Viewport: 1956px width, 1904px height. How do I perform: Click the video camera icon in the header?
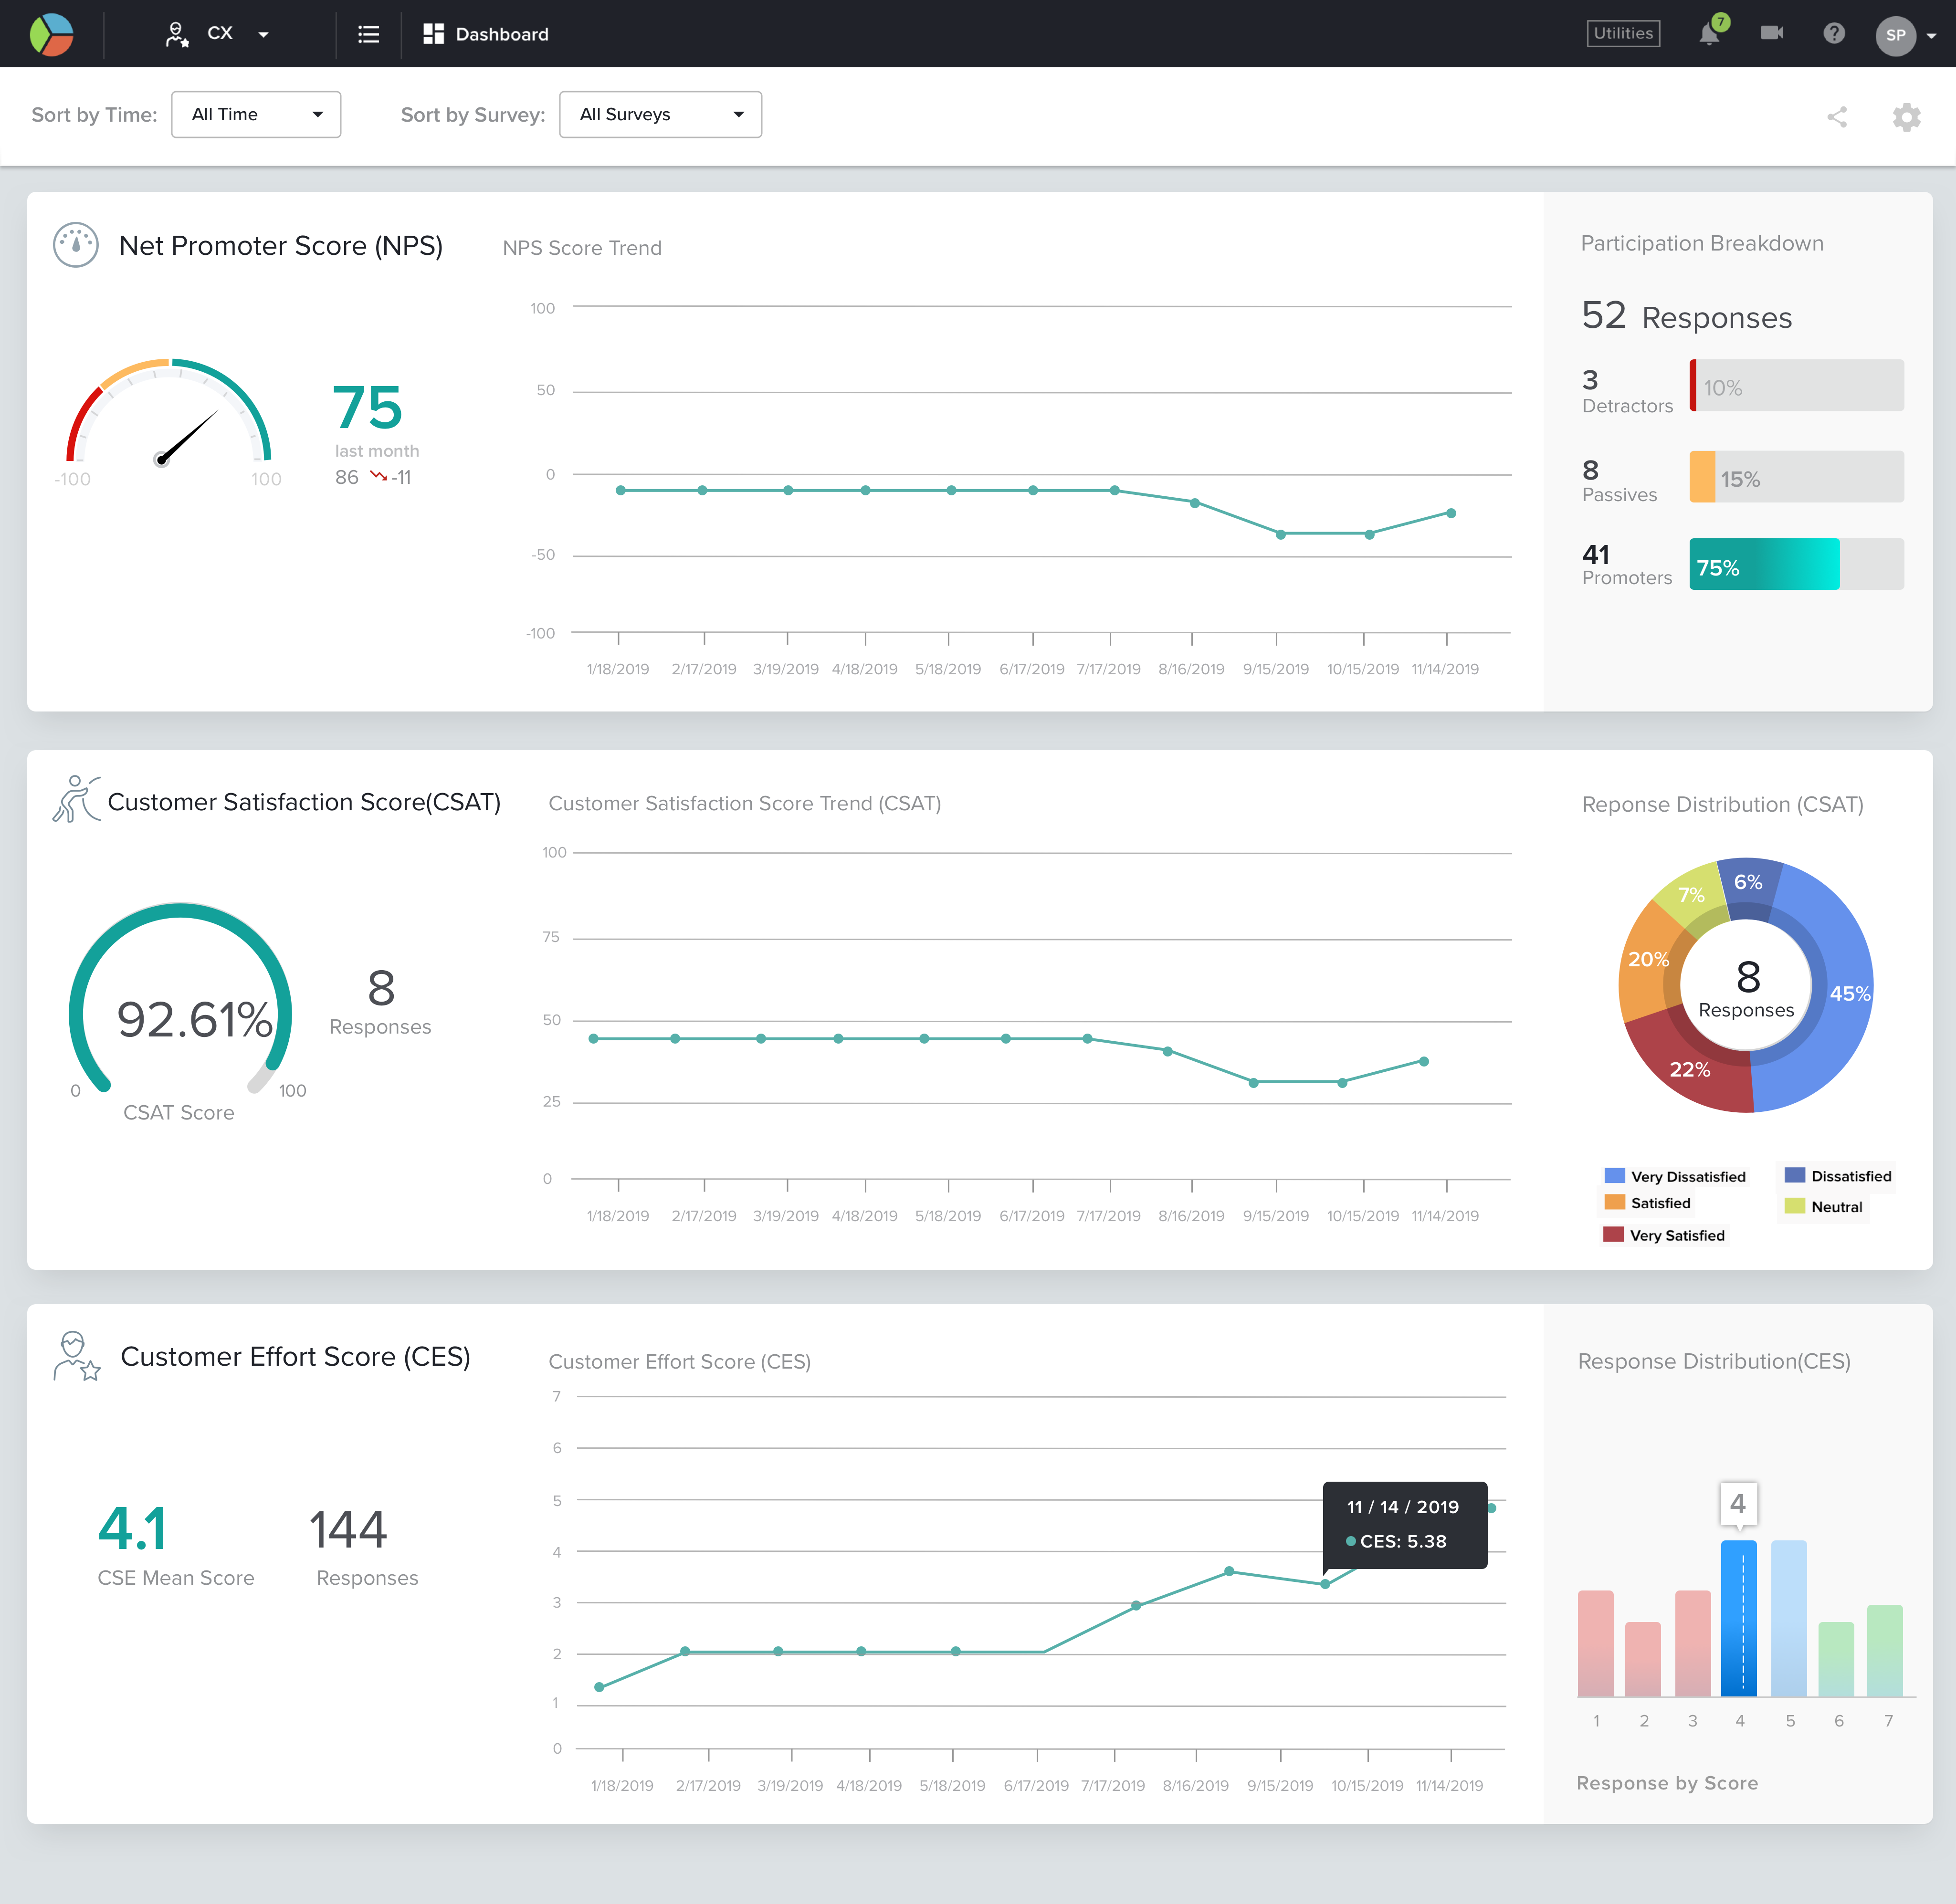click(1772, 33)
